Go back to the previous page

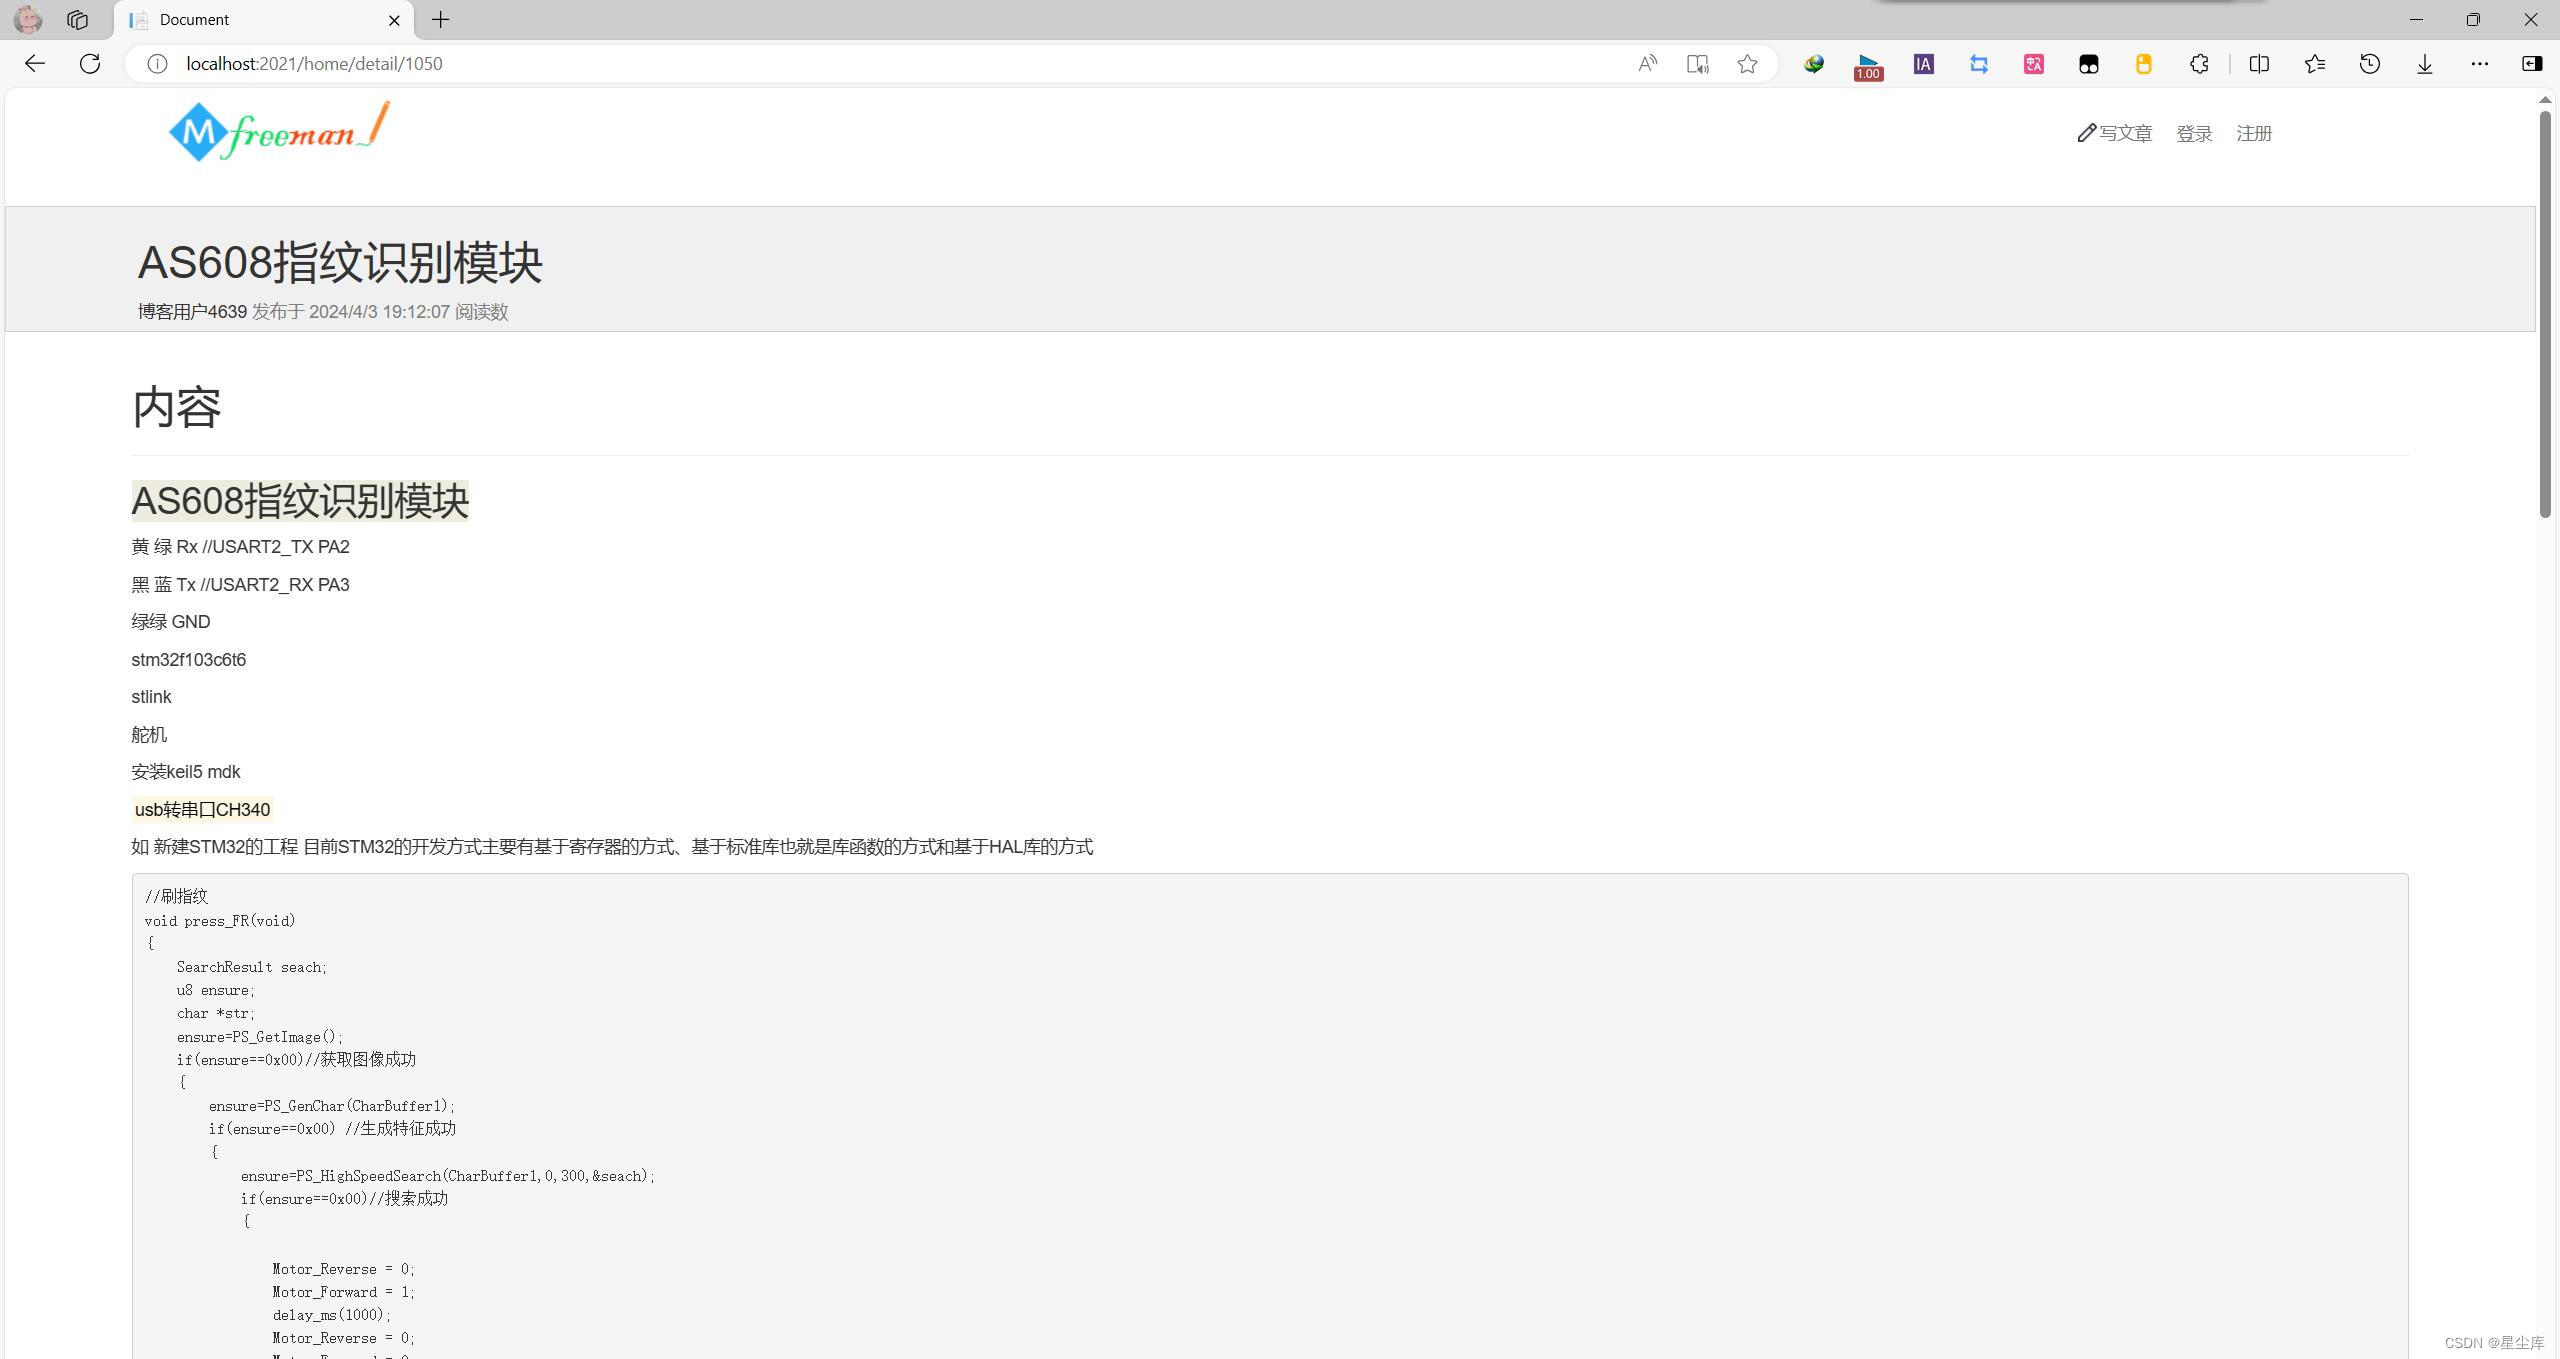[x=35, y=64]
